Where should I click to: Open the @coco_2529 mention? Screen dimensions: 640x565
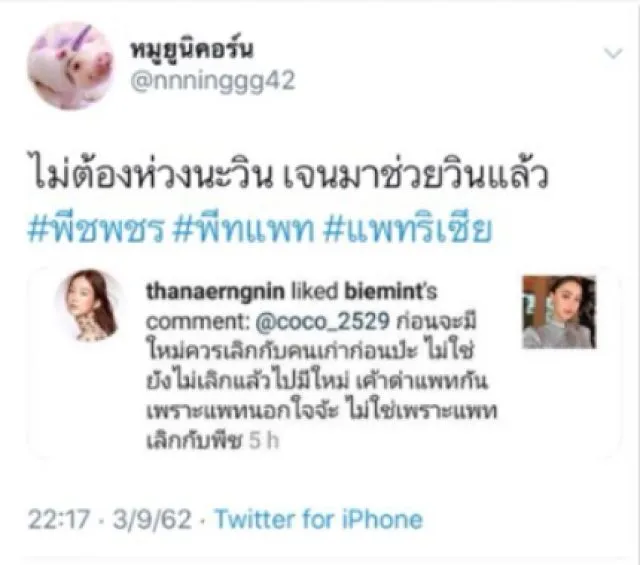click(322, 322)
